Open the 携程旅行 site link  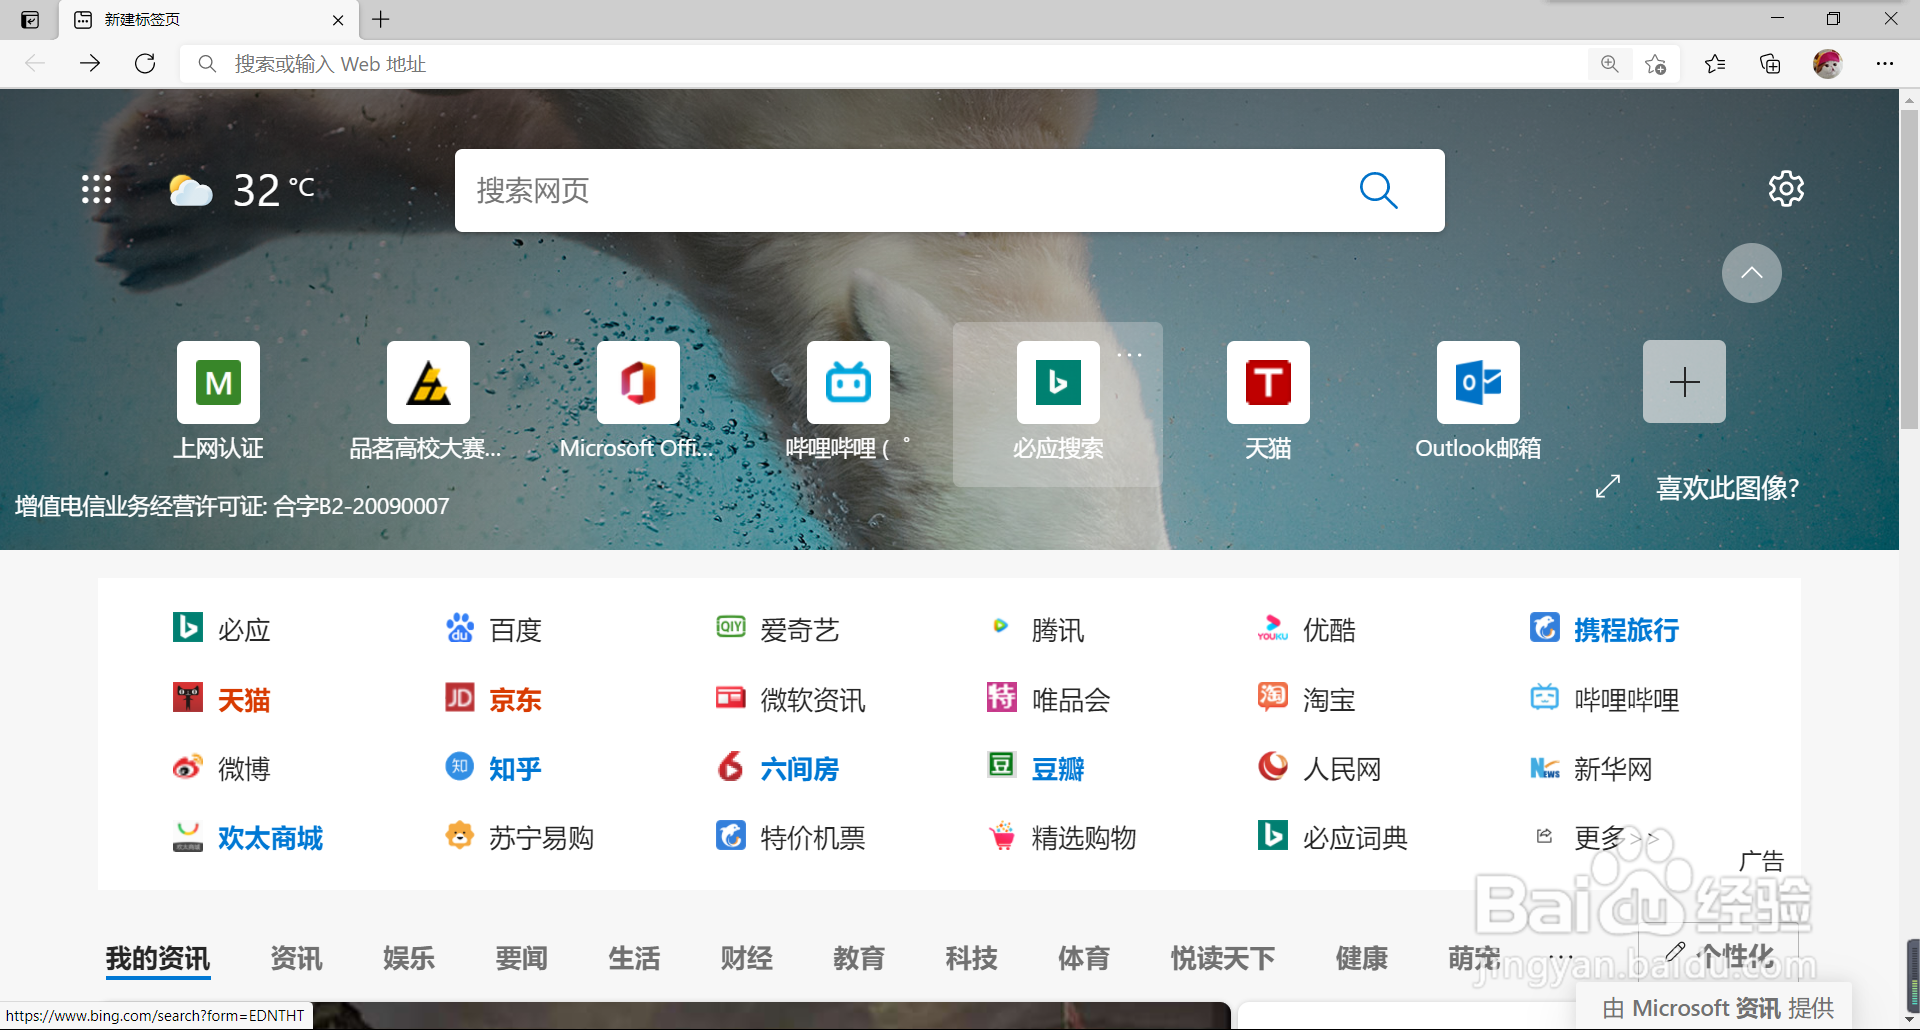(1605, 629)
